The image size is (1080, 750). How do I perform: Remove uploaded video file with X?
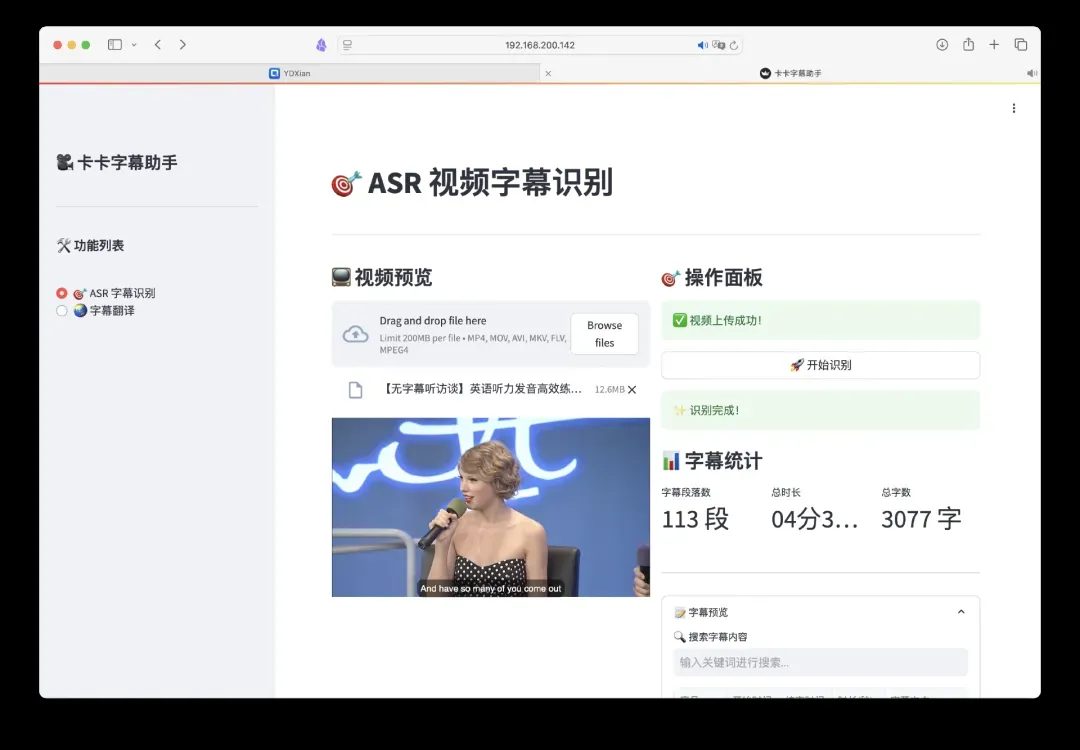[x=632, y=390]
